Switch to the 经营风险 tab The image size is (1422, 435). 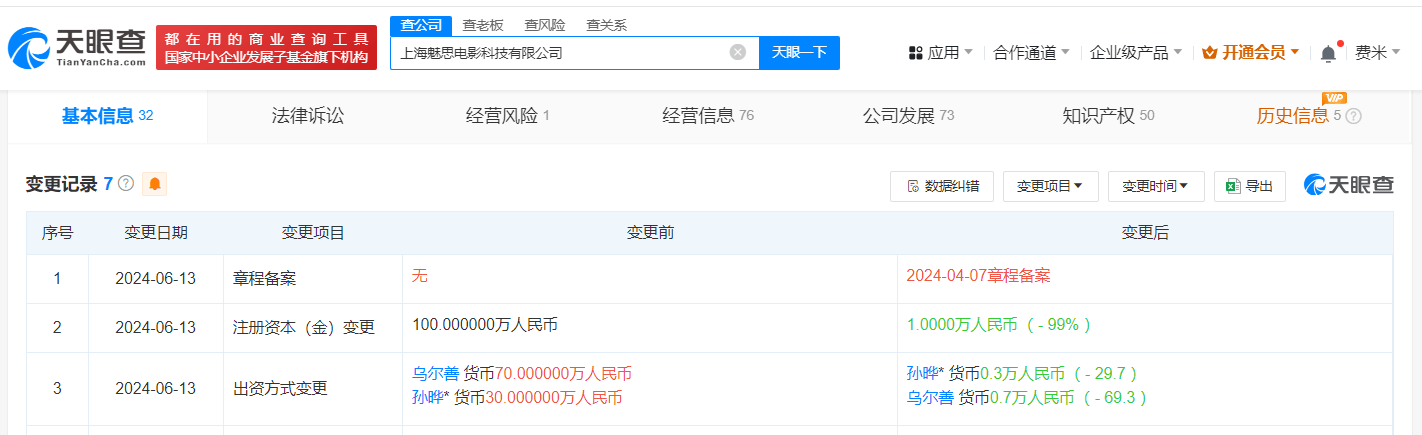[x=508, y=116]
